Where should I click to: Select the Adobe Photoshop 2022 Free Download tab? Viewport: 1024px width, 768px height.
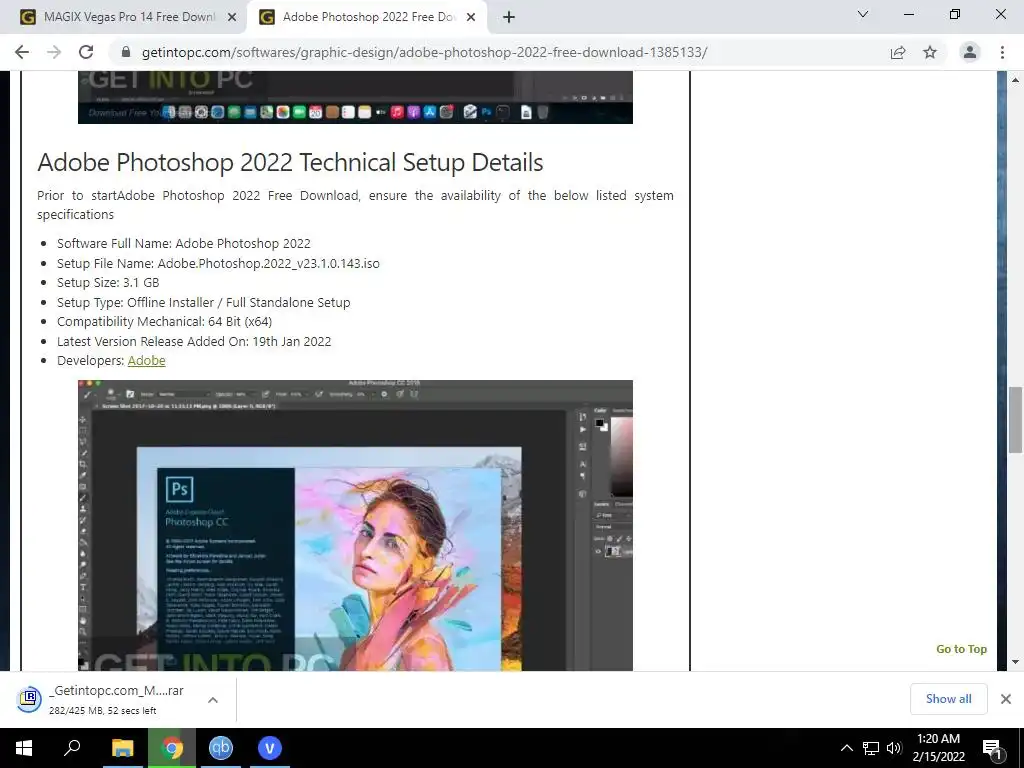(366, 17)
